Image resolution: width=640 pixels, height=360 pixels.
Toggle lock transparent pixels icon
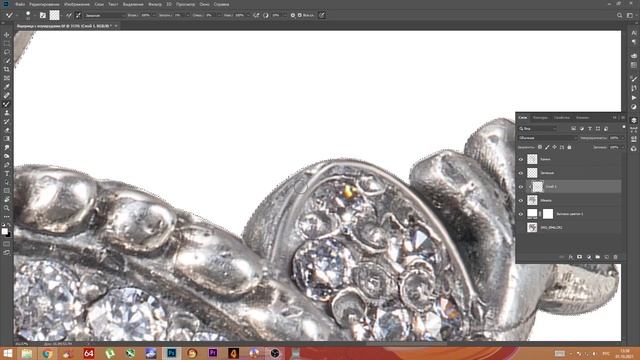(x=540, y=147)
